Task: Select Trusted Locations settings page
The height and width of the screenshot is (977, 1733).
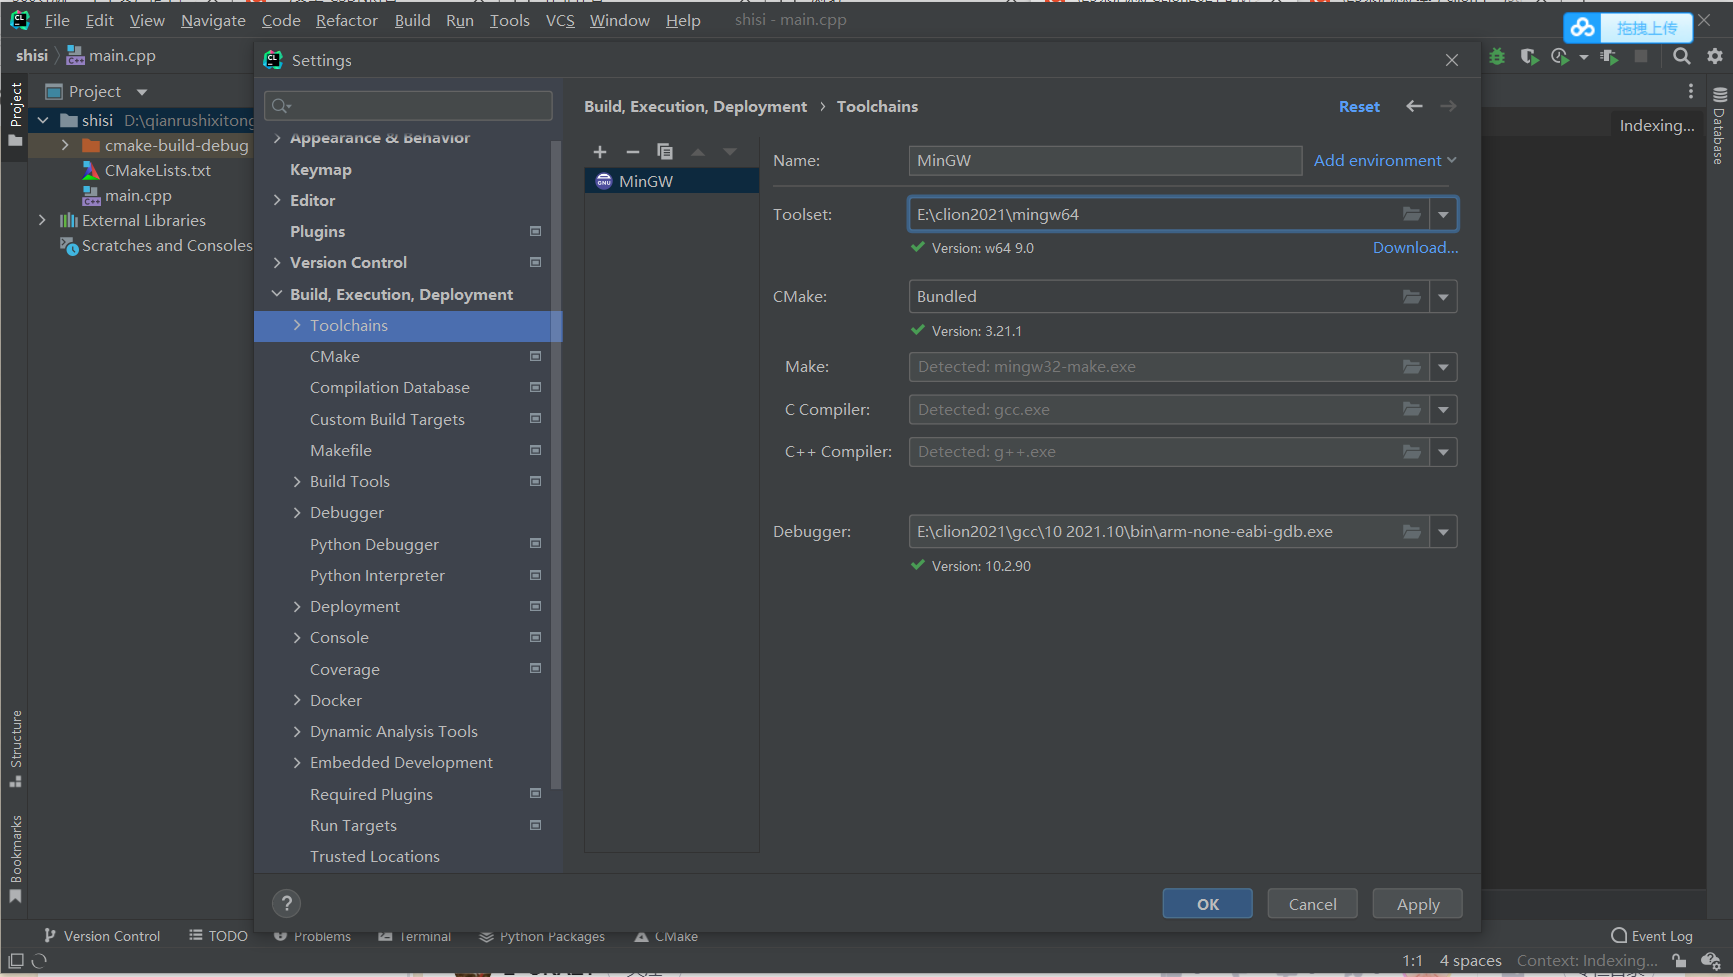Action: [375, 857]
